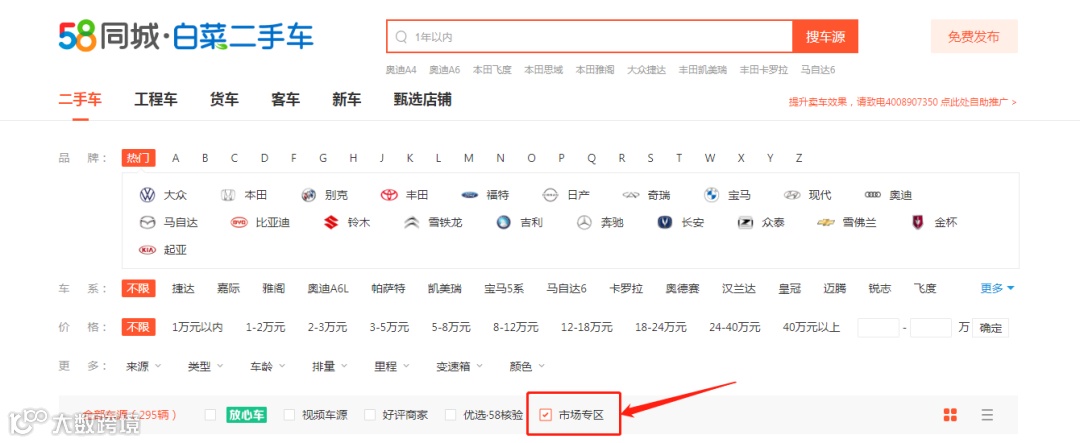Select the 二手车 navigation tab
This screenshot has height=443, width=1080.
80,100
